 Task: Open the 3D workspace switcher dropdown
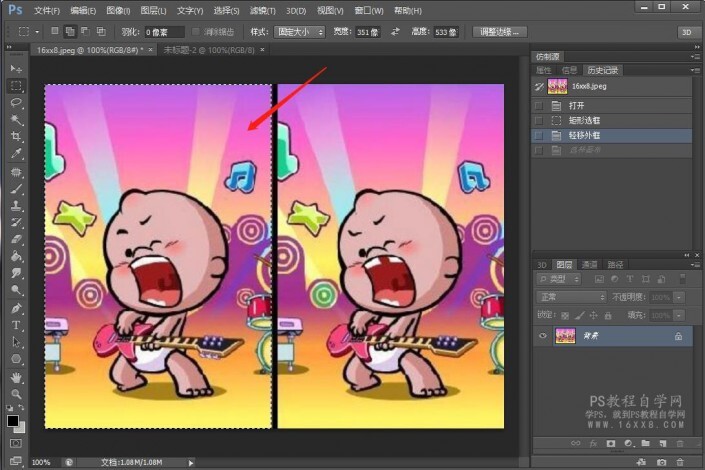point(686,32)
